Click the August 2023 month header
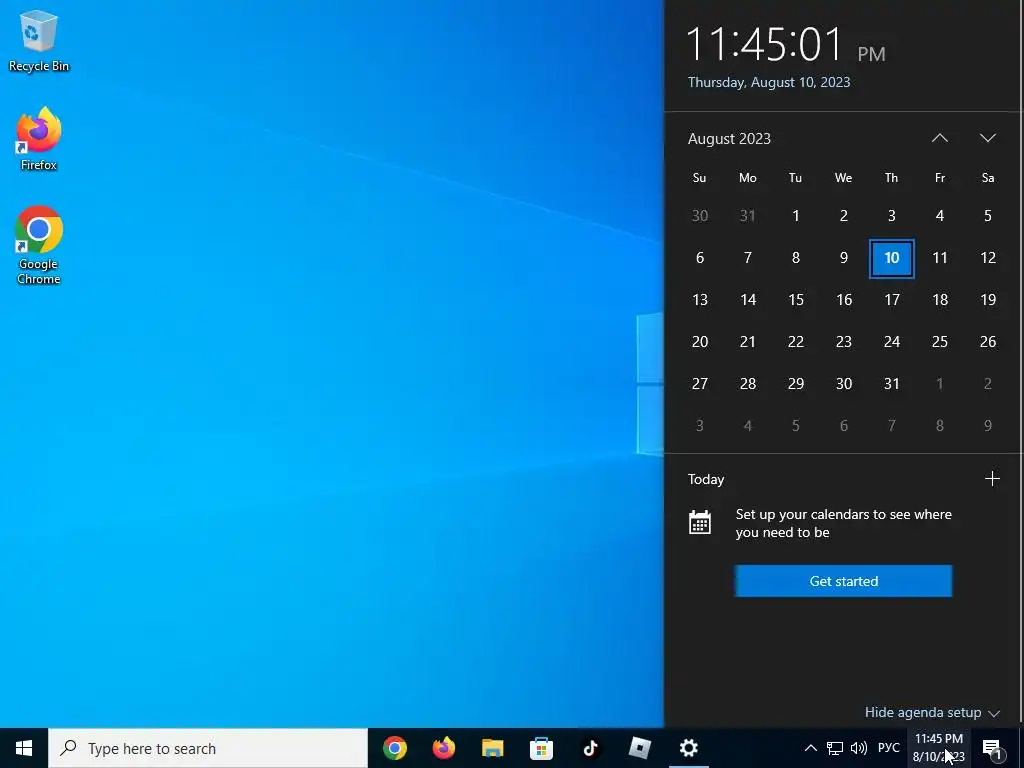Viewport: 1024px width, 768px height. point(729,138)
